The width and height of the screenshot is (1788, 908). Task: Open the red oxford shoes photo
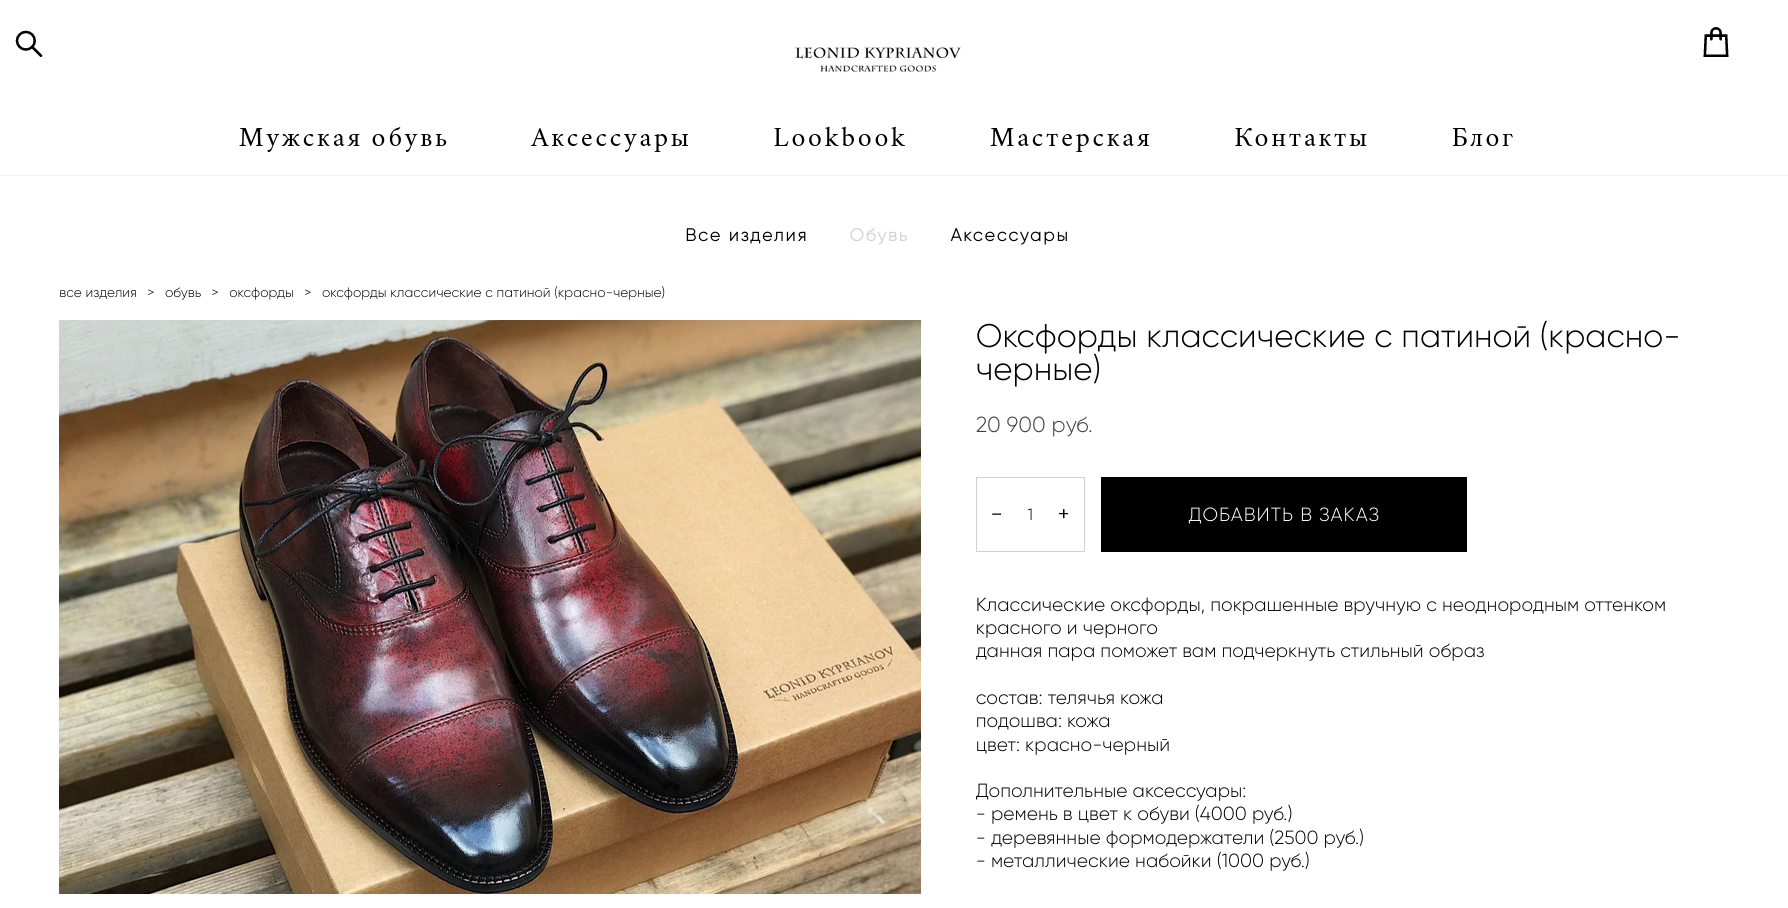(x=490, y=606)
